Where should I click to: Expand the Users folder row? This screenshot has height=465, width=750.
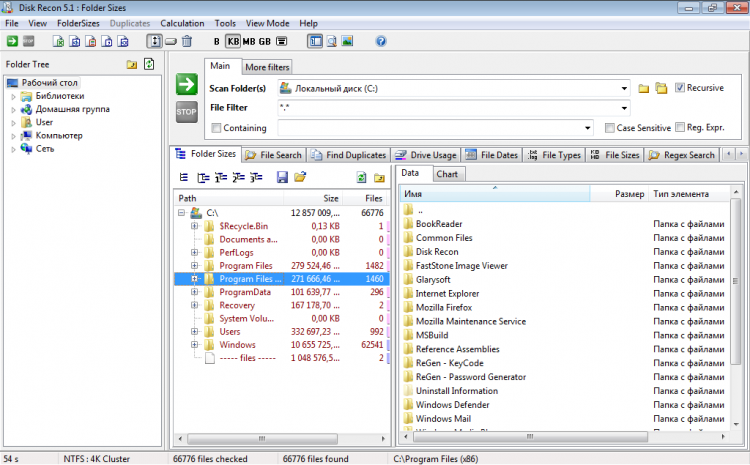195,331
